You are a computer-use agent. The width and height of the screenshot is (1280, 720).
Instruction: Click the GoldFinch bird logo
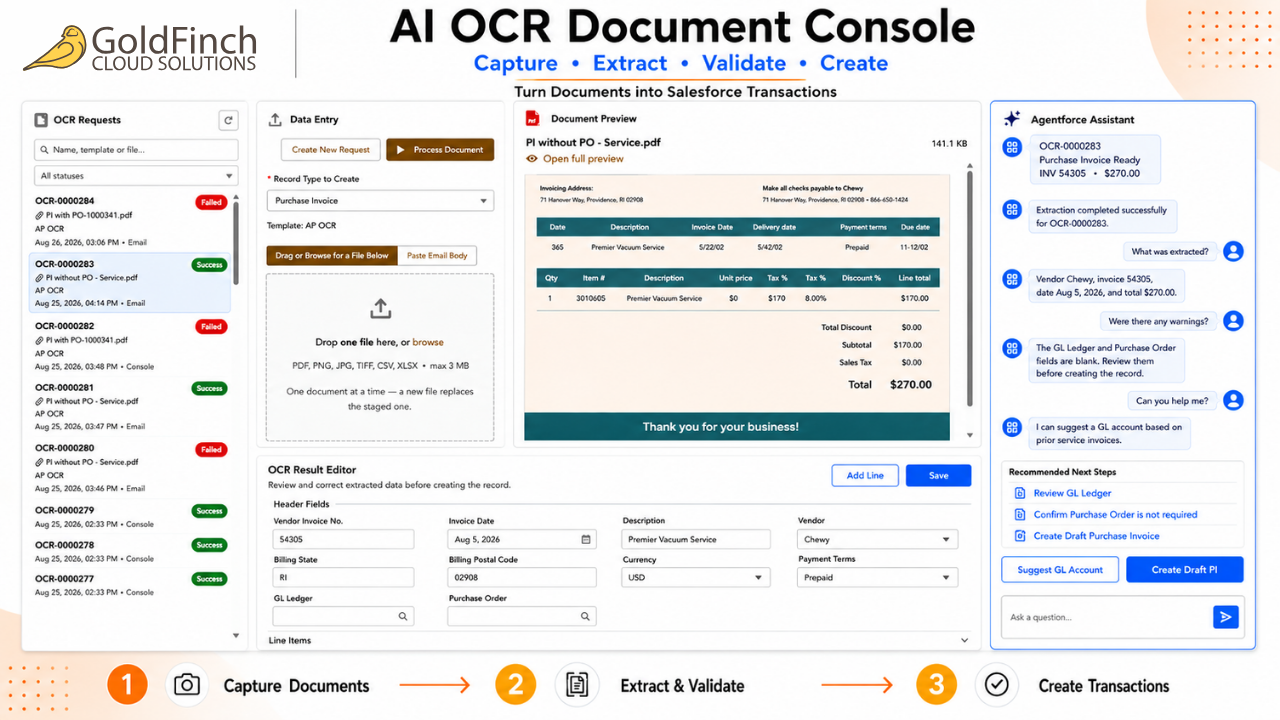coord(55,48)
